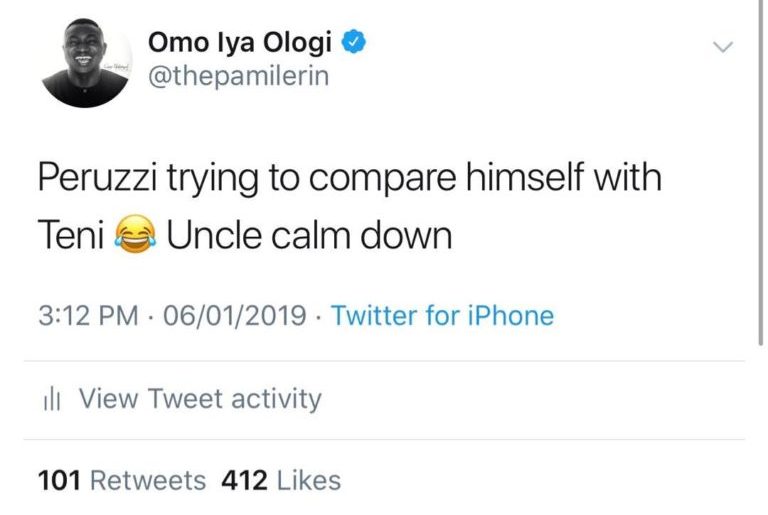Open the @thepamilerin handle
768x515 pixels.
pos(238,76)
